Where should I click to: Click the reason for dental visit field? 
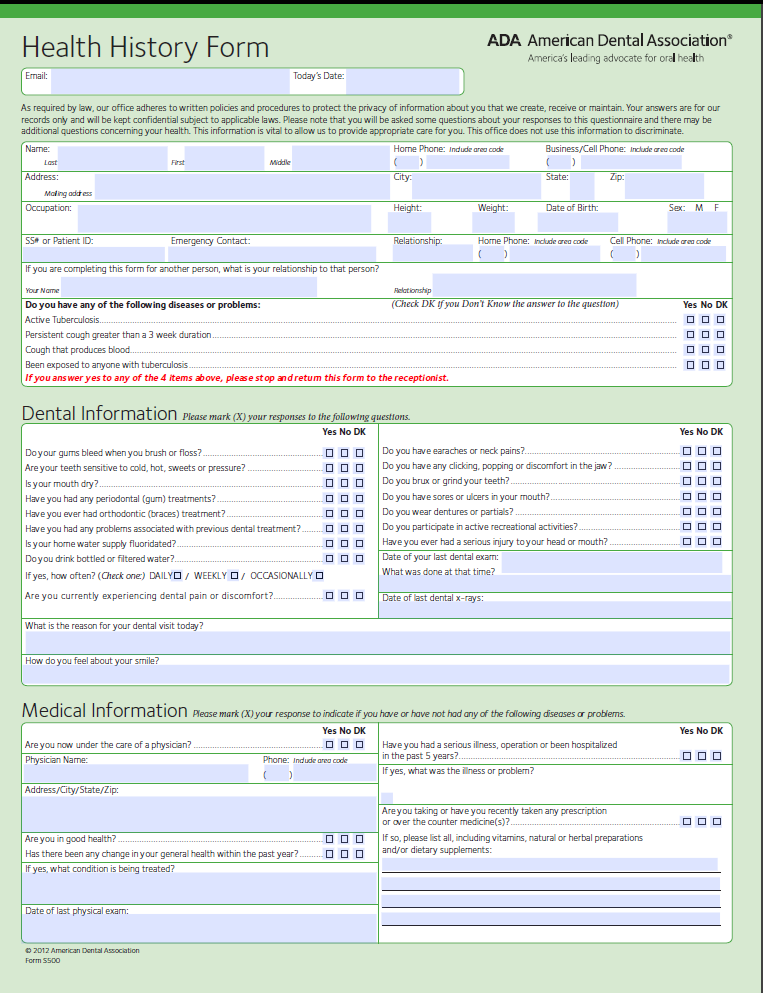point(377,642)
